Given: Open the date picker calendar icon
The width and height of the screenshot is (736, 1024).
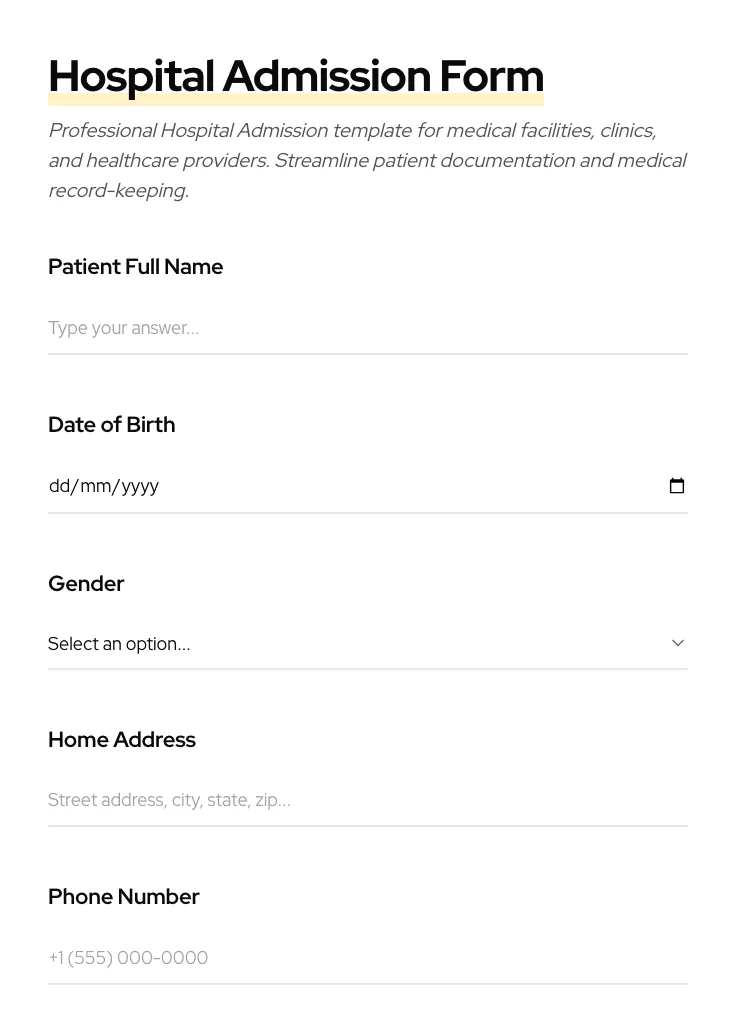Looking at the screenshot, I should point(677,485).
